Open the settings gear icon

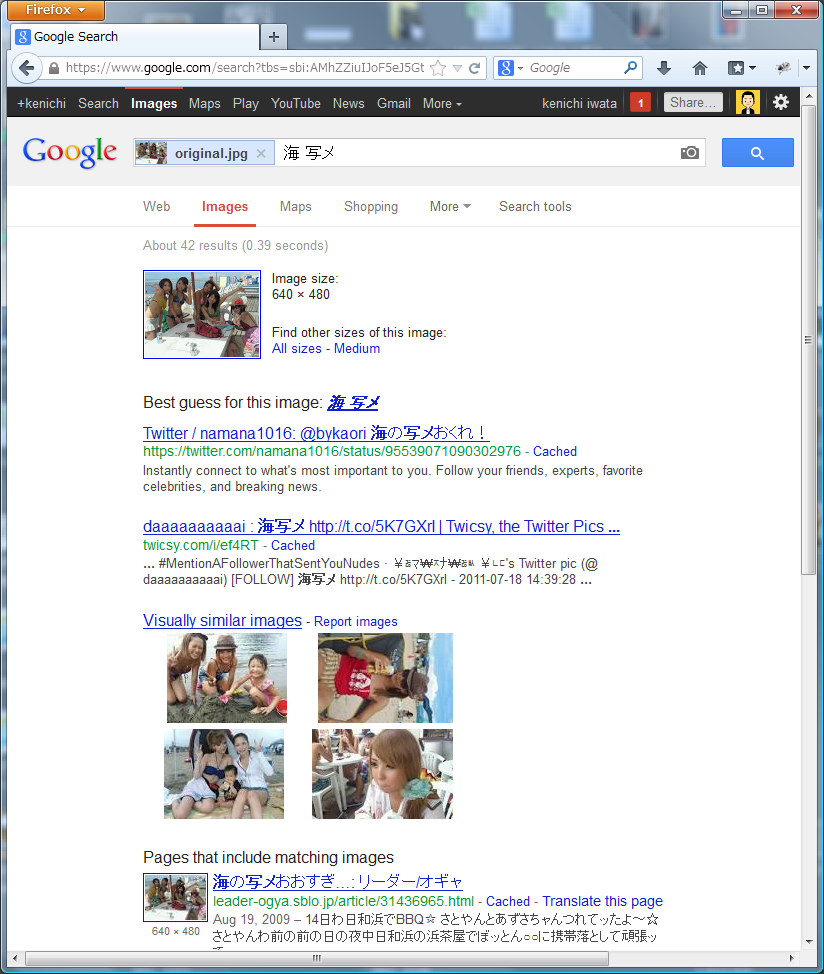point(781,102)
